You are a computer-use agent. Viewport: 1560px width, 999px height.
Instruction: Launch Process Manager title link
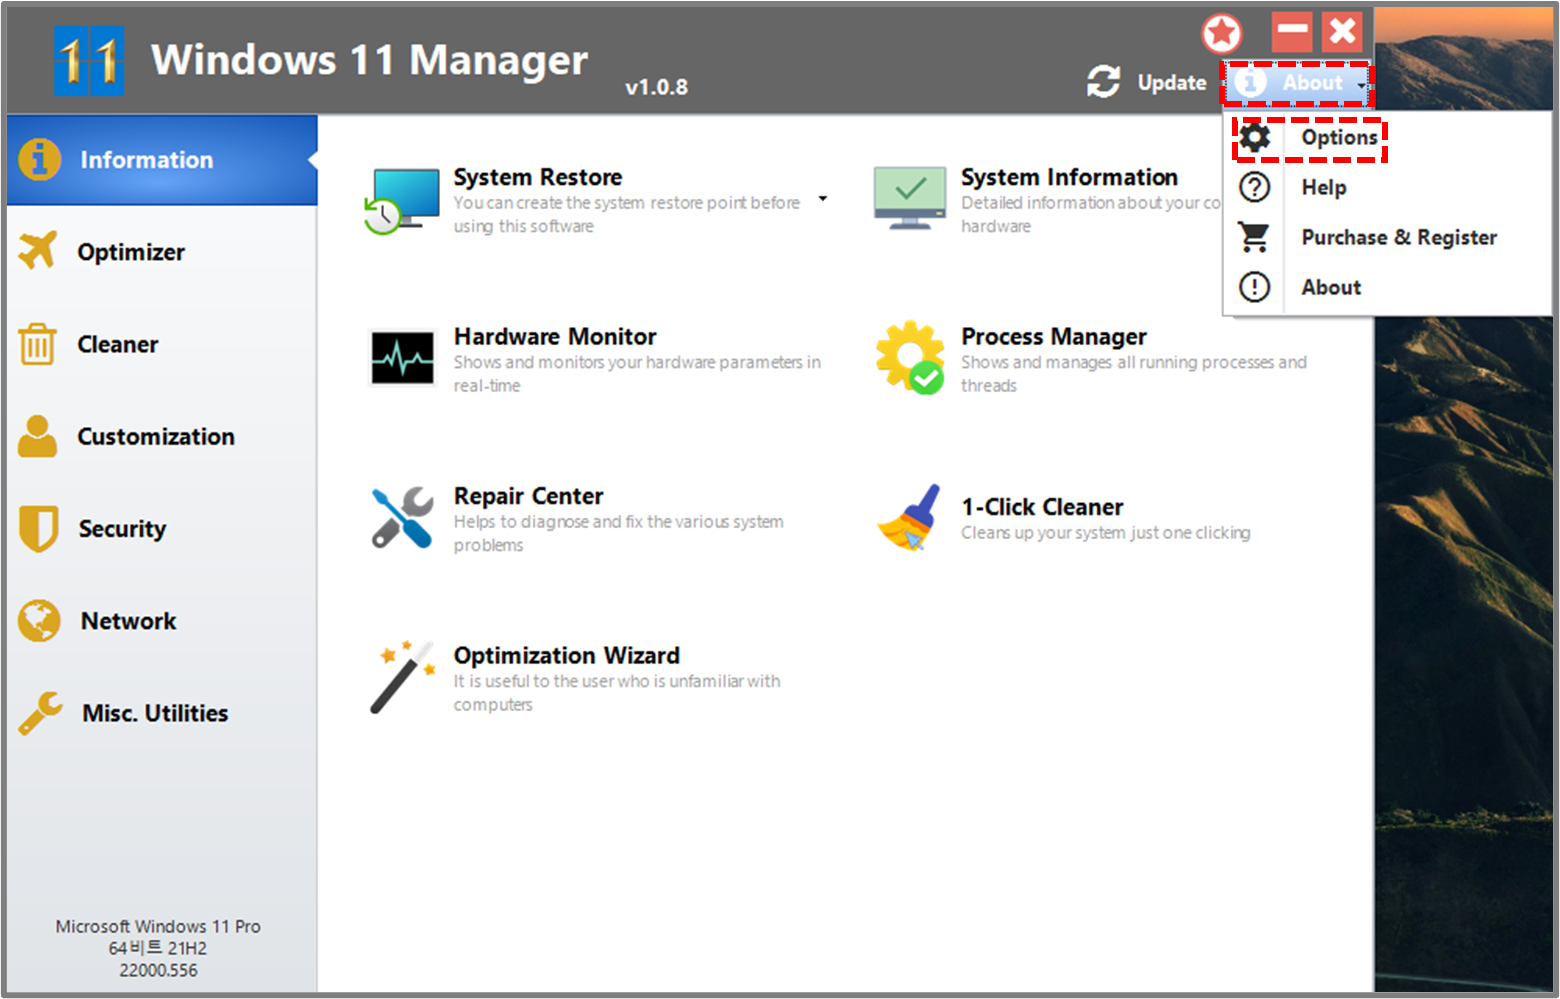tap(1053, 337)
